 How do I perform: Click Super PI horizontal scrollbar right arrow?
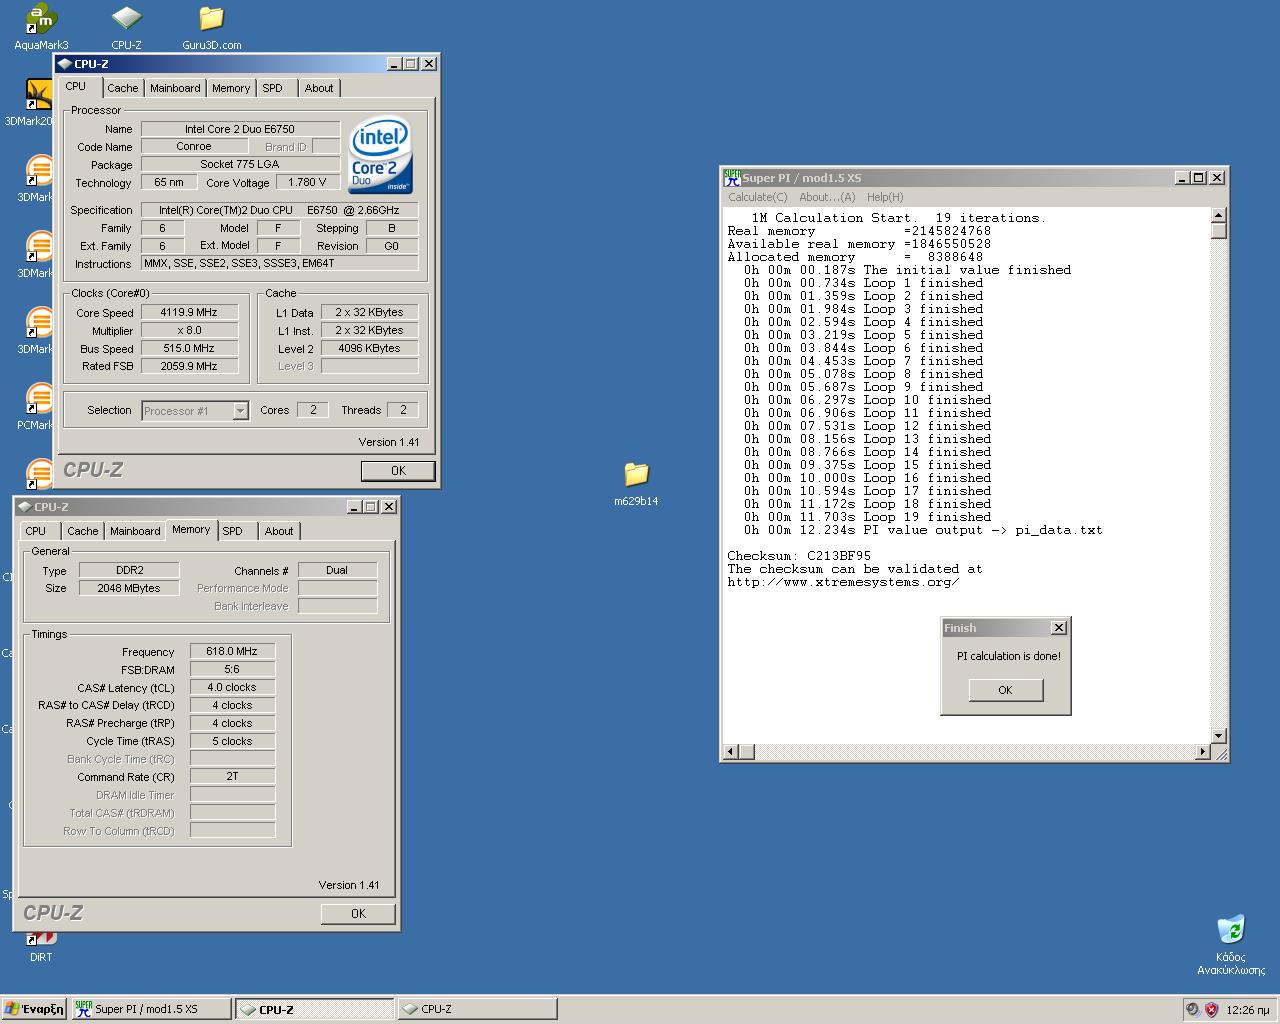point(1203,752)
